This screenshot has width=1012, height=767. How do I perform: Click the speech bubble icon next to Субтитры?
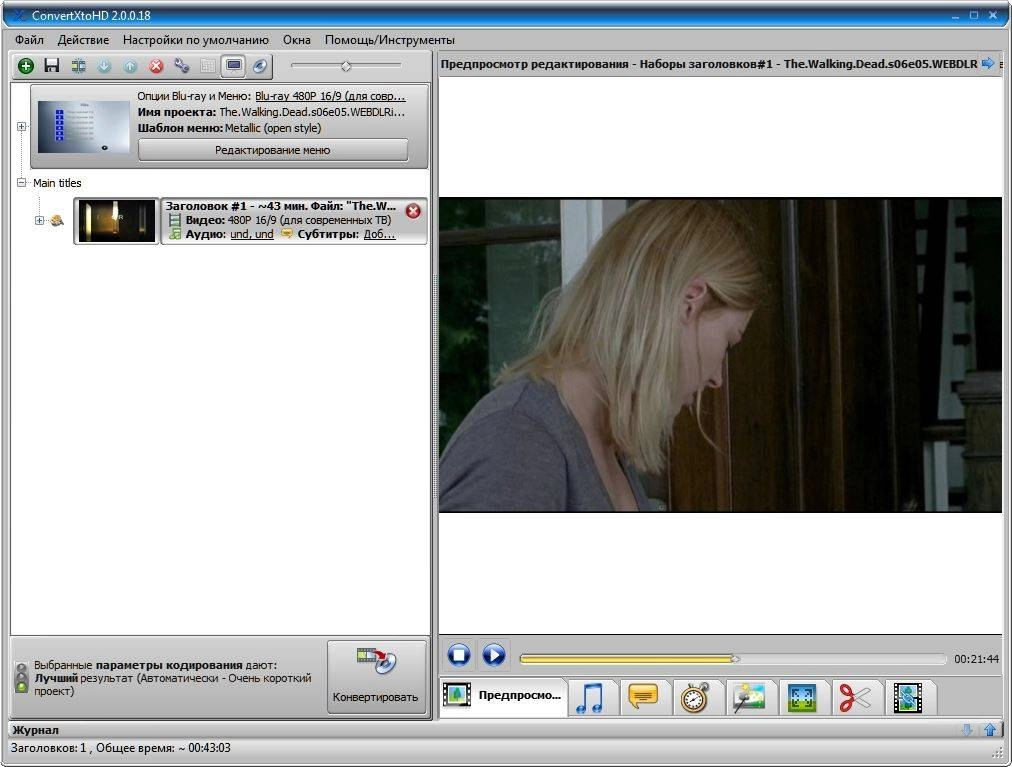click(x=287, y=234)
